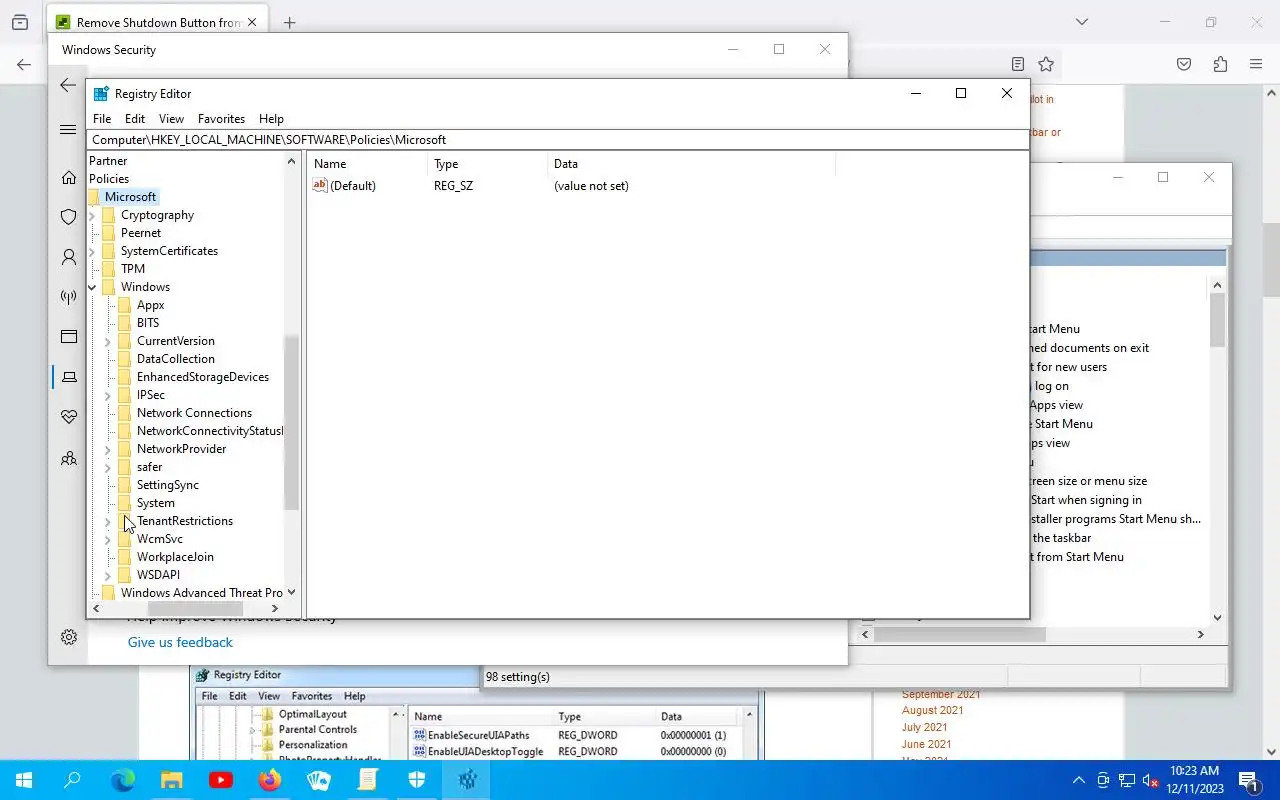
Task: Open Firewall & network protection icon
Action: [68, 297]
